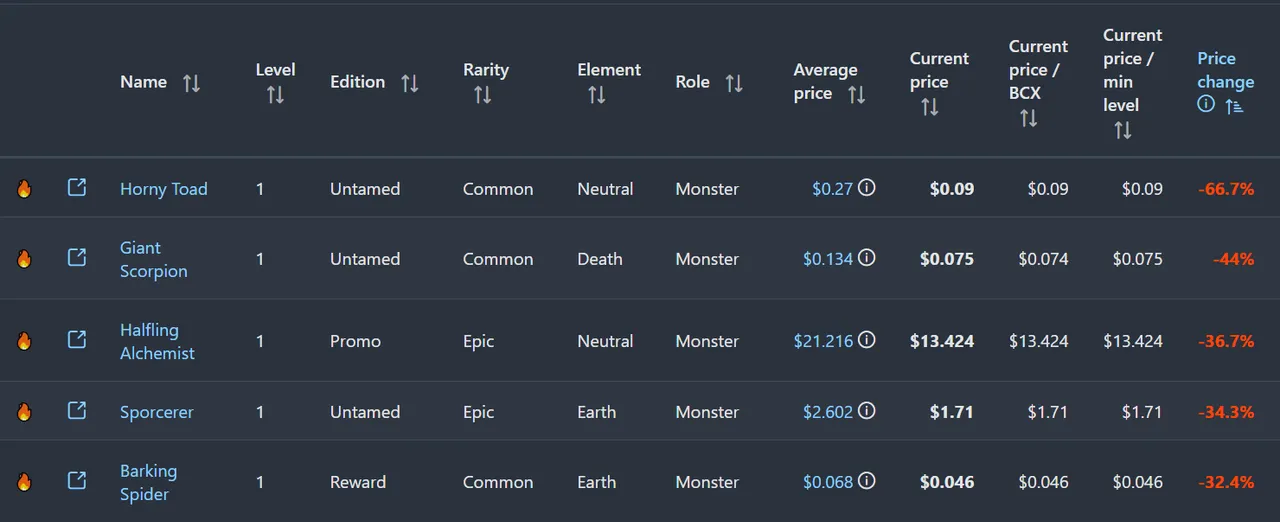Viewport: 1280px width, 522px height.
Task: Click the info icon under Price change header
Action: click(1206, 104)
